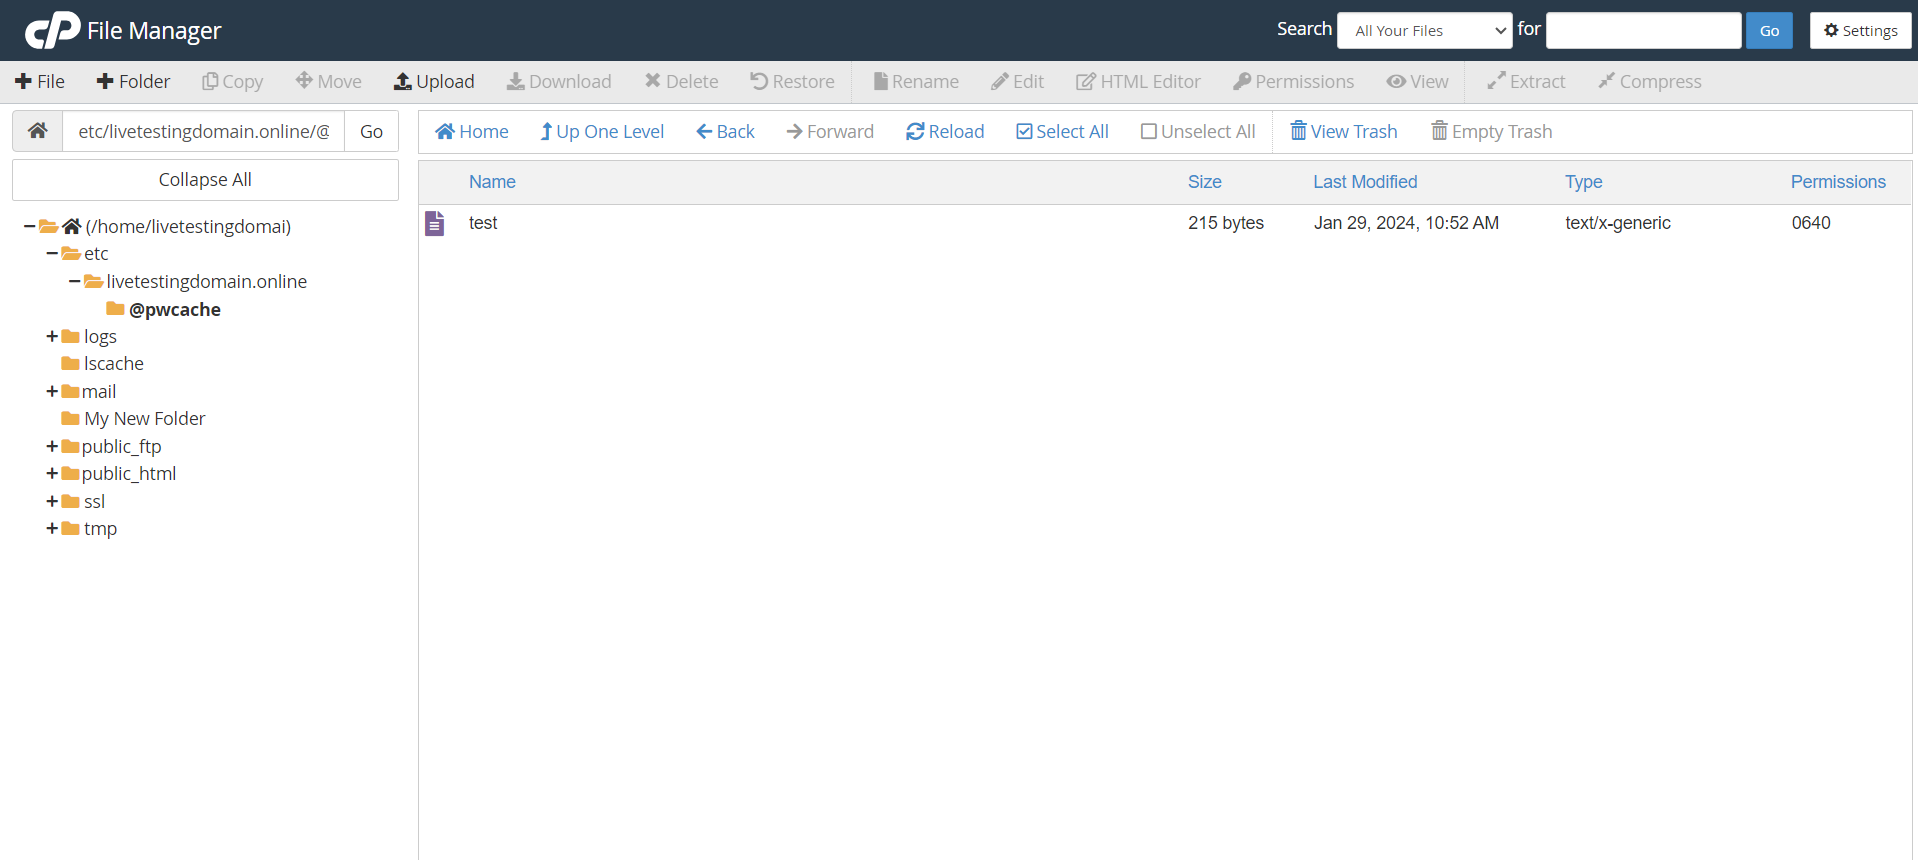Image resolution: width=1918 pixels, height=860 pixels.
Task: Open Settings
Action: (1860, 30)
